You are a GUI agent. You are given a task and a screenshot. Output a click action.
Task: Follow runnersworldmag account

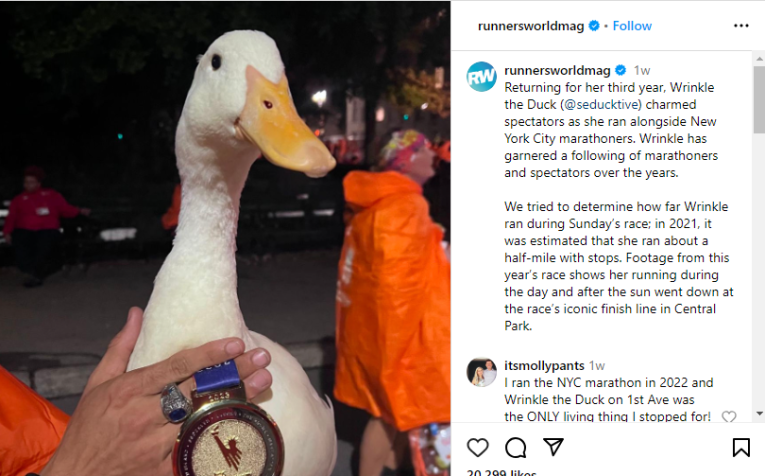coord(632,26)
